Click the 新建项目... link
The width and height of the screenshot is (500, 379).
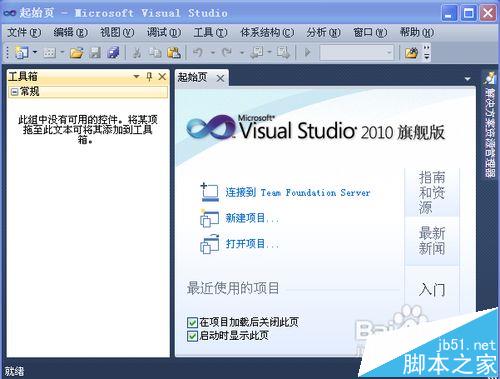click(252, 218)
